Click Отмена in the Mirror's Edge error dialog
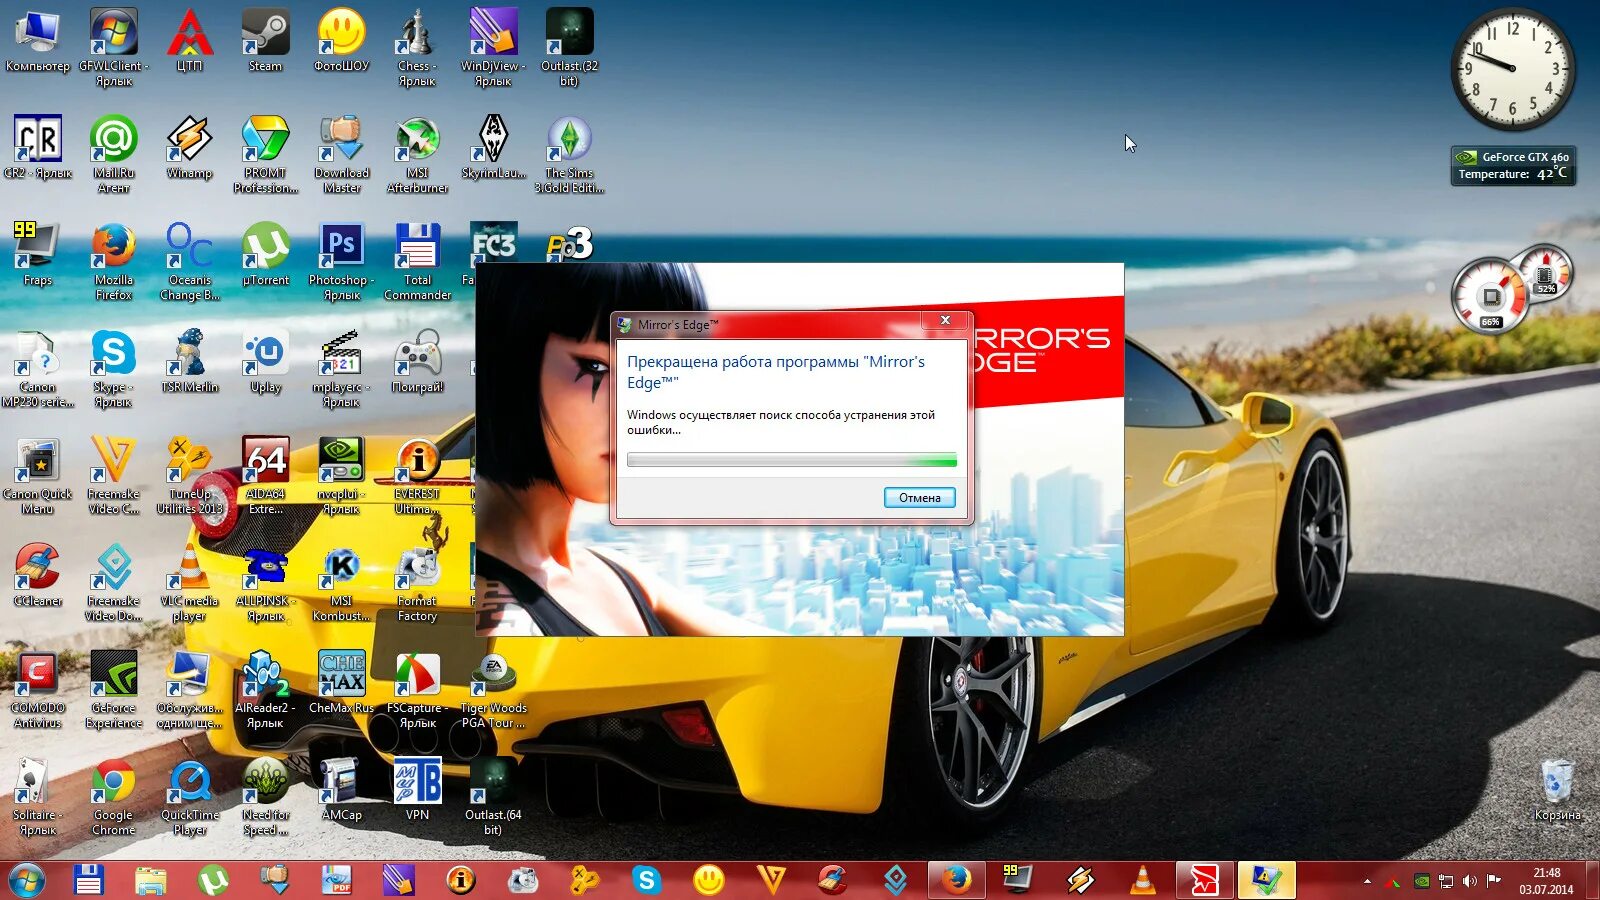This screenshot has width=1600, height=900. pos(919,497)
